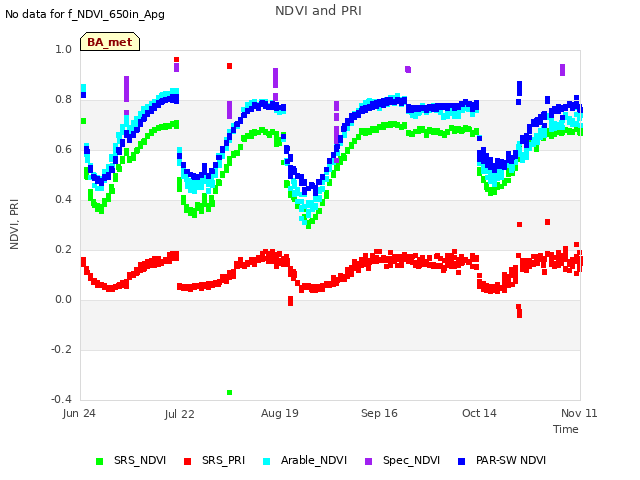Click the Aug 19 x-axis label
This screenshot has height=480, width=640.
pyautogui.click(x=280, y=413)
